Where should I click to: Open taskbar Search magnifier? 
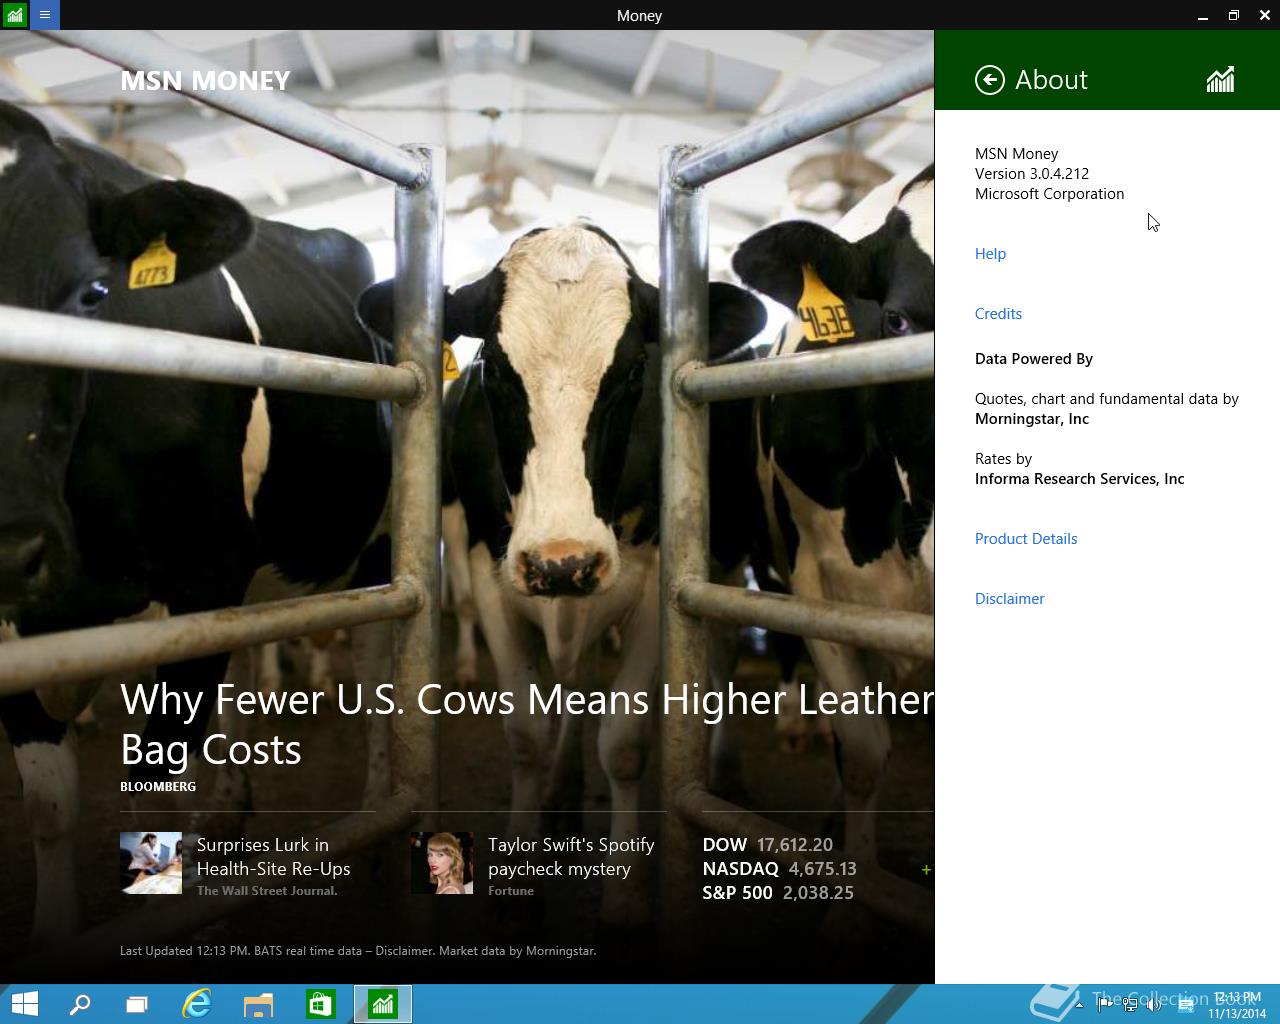click(79, 1004)
